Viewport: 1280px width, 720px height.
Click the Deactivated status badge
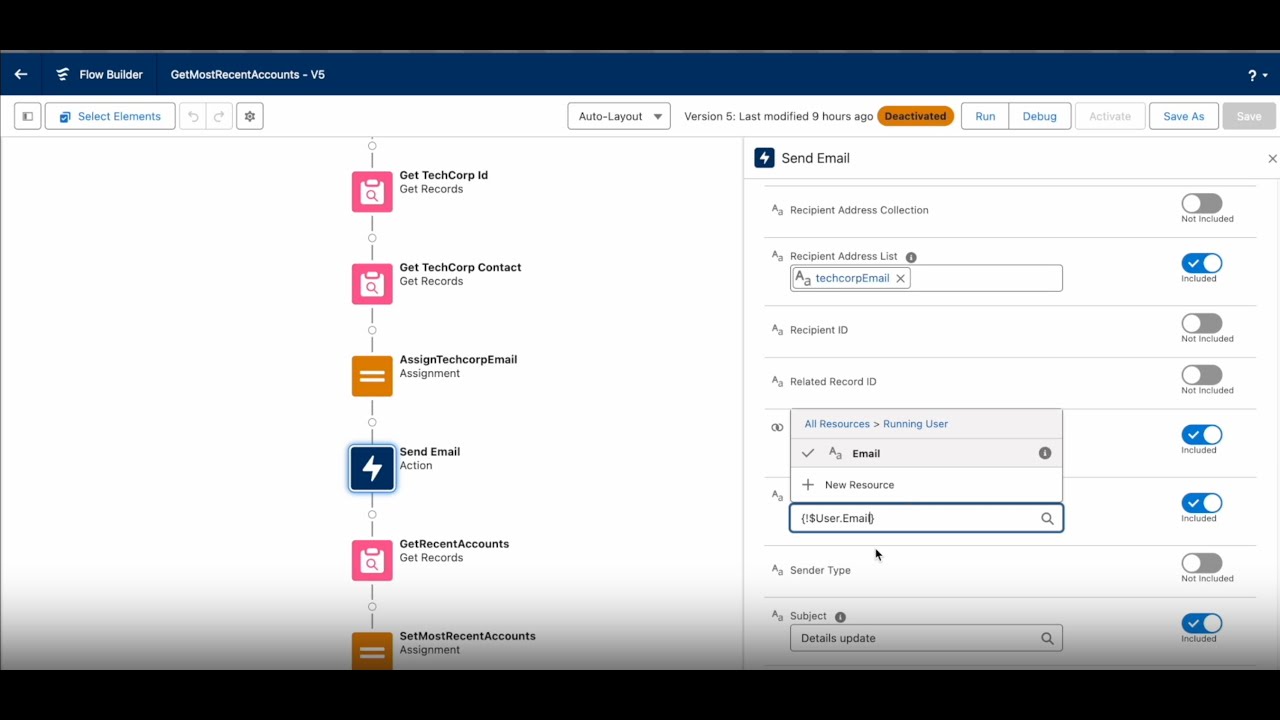[915, 116]
